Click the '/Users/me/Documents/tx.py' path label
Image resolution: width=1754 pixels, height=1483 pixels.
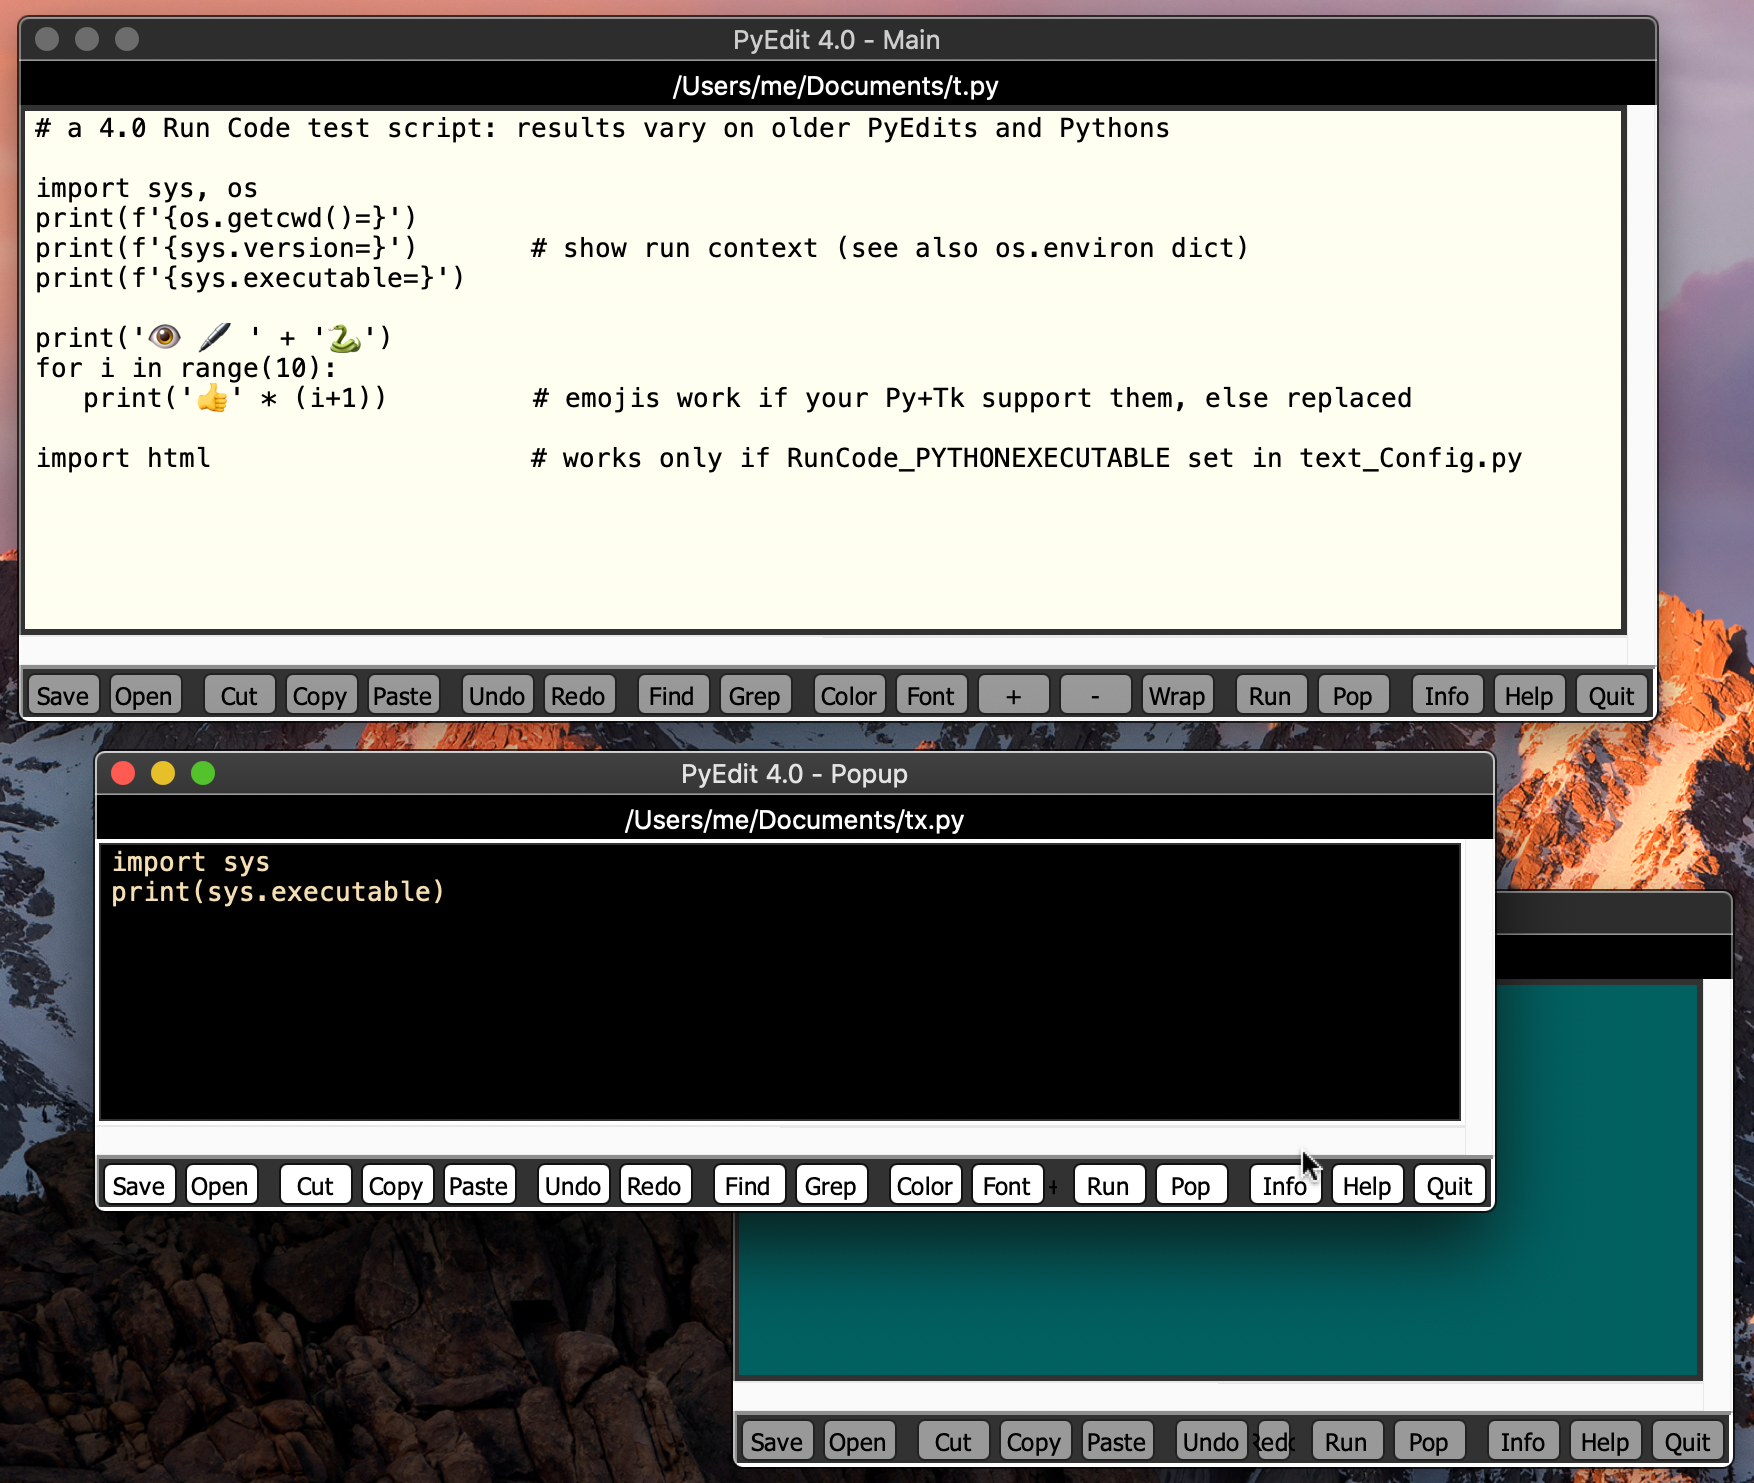tap(795, 820)
